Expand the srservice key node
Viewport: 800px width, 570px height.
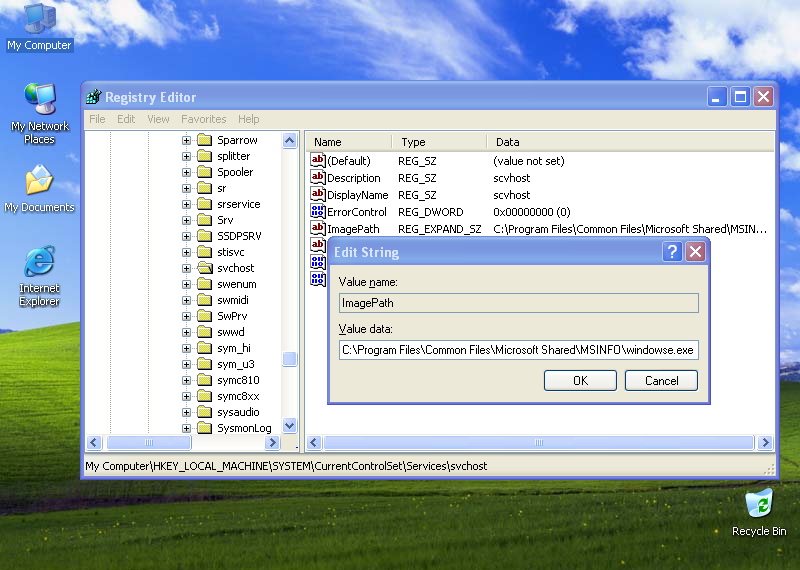186,204
